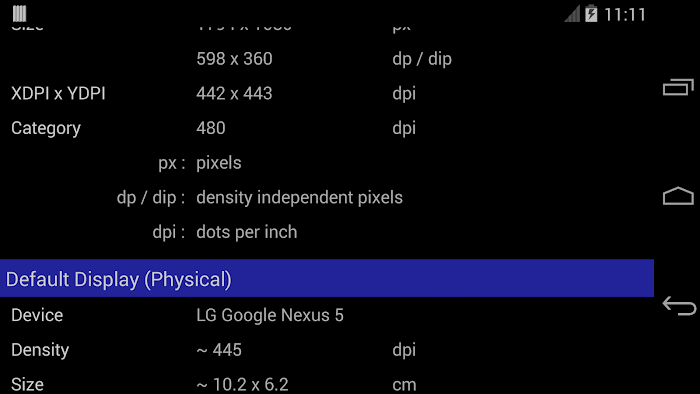The width and height of the screenshot is (700, 394).
Task: Tap the barcode notification icon in status bar
Action: (x=19, y=13)
